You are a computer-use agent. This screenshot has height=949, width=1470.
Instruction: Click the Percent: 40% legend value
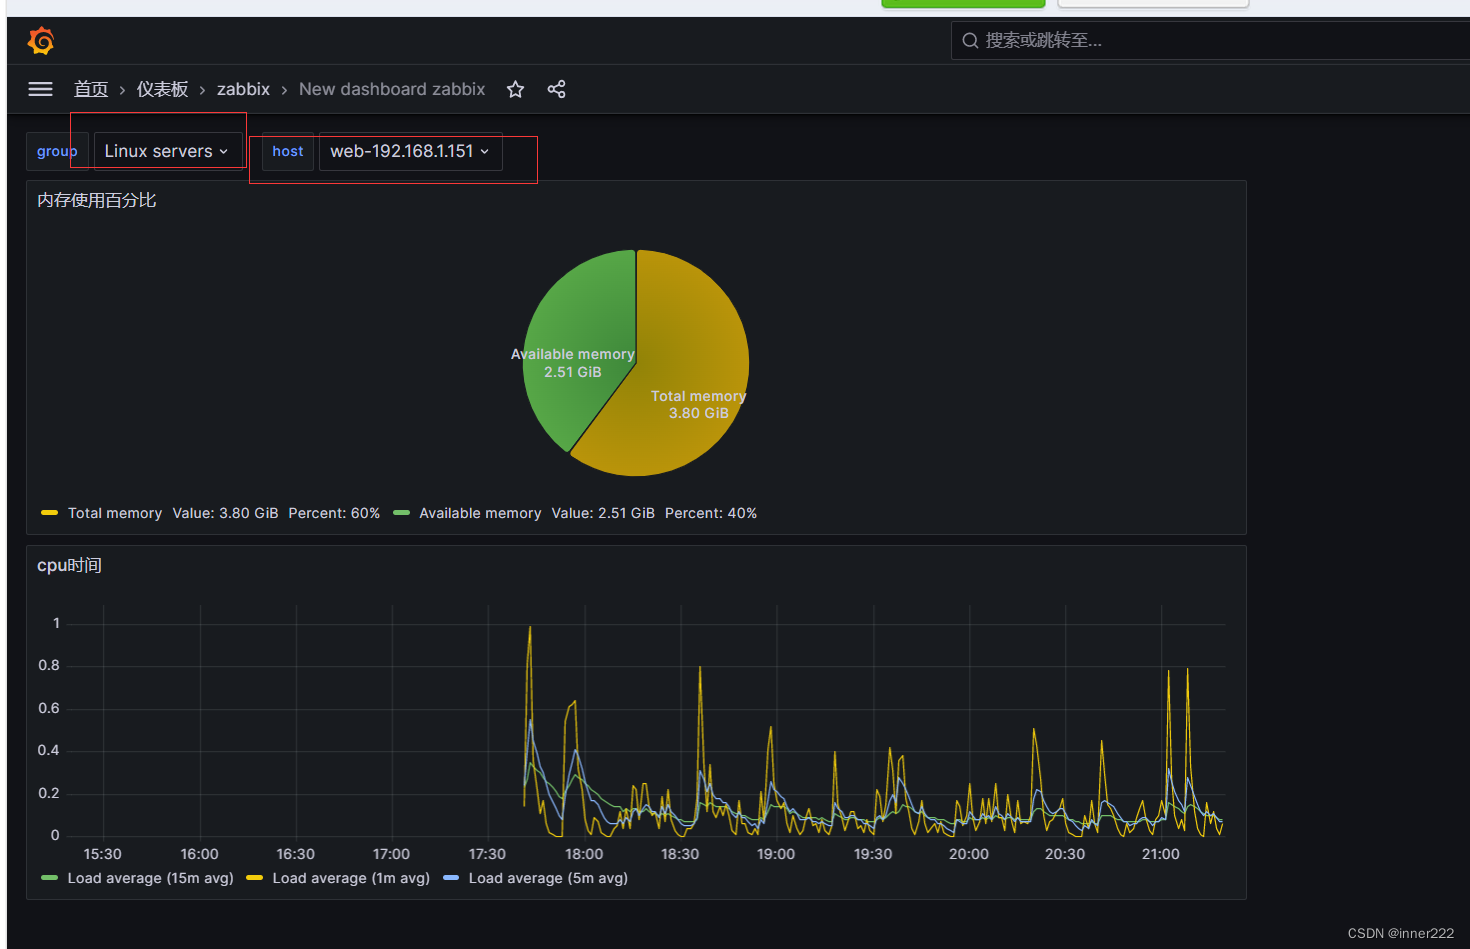pos(711,513)
